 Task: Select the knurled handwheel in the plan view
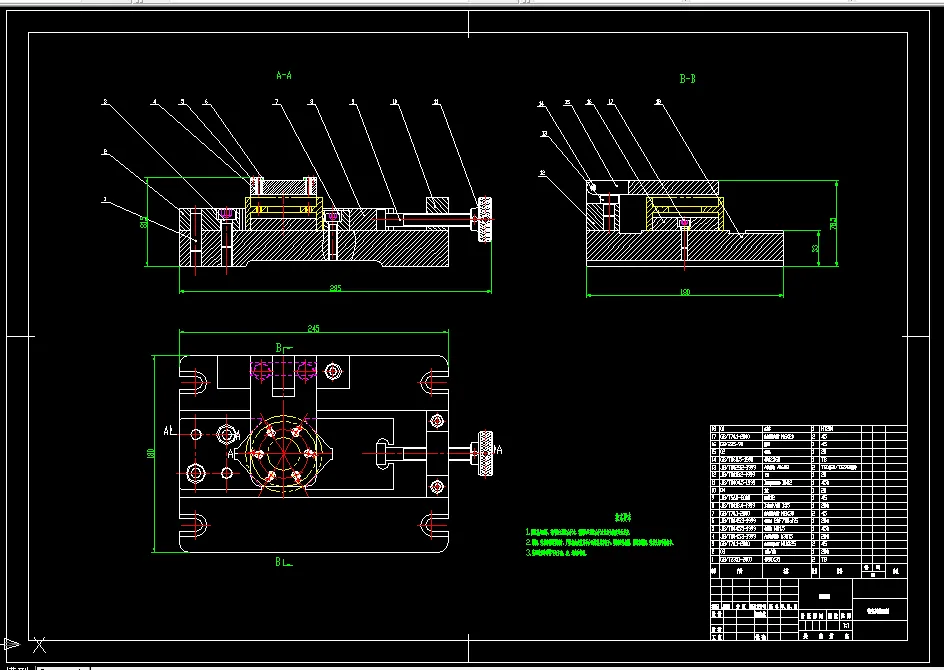click(x=485, y=453)
